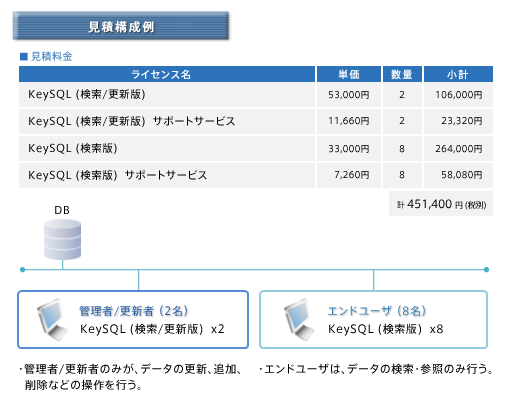Click the subtotal 264,000円
The width and height of the screenshot is (510, 415).
tap(459, 148)
